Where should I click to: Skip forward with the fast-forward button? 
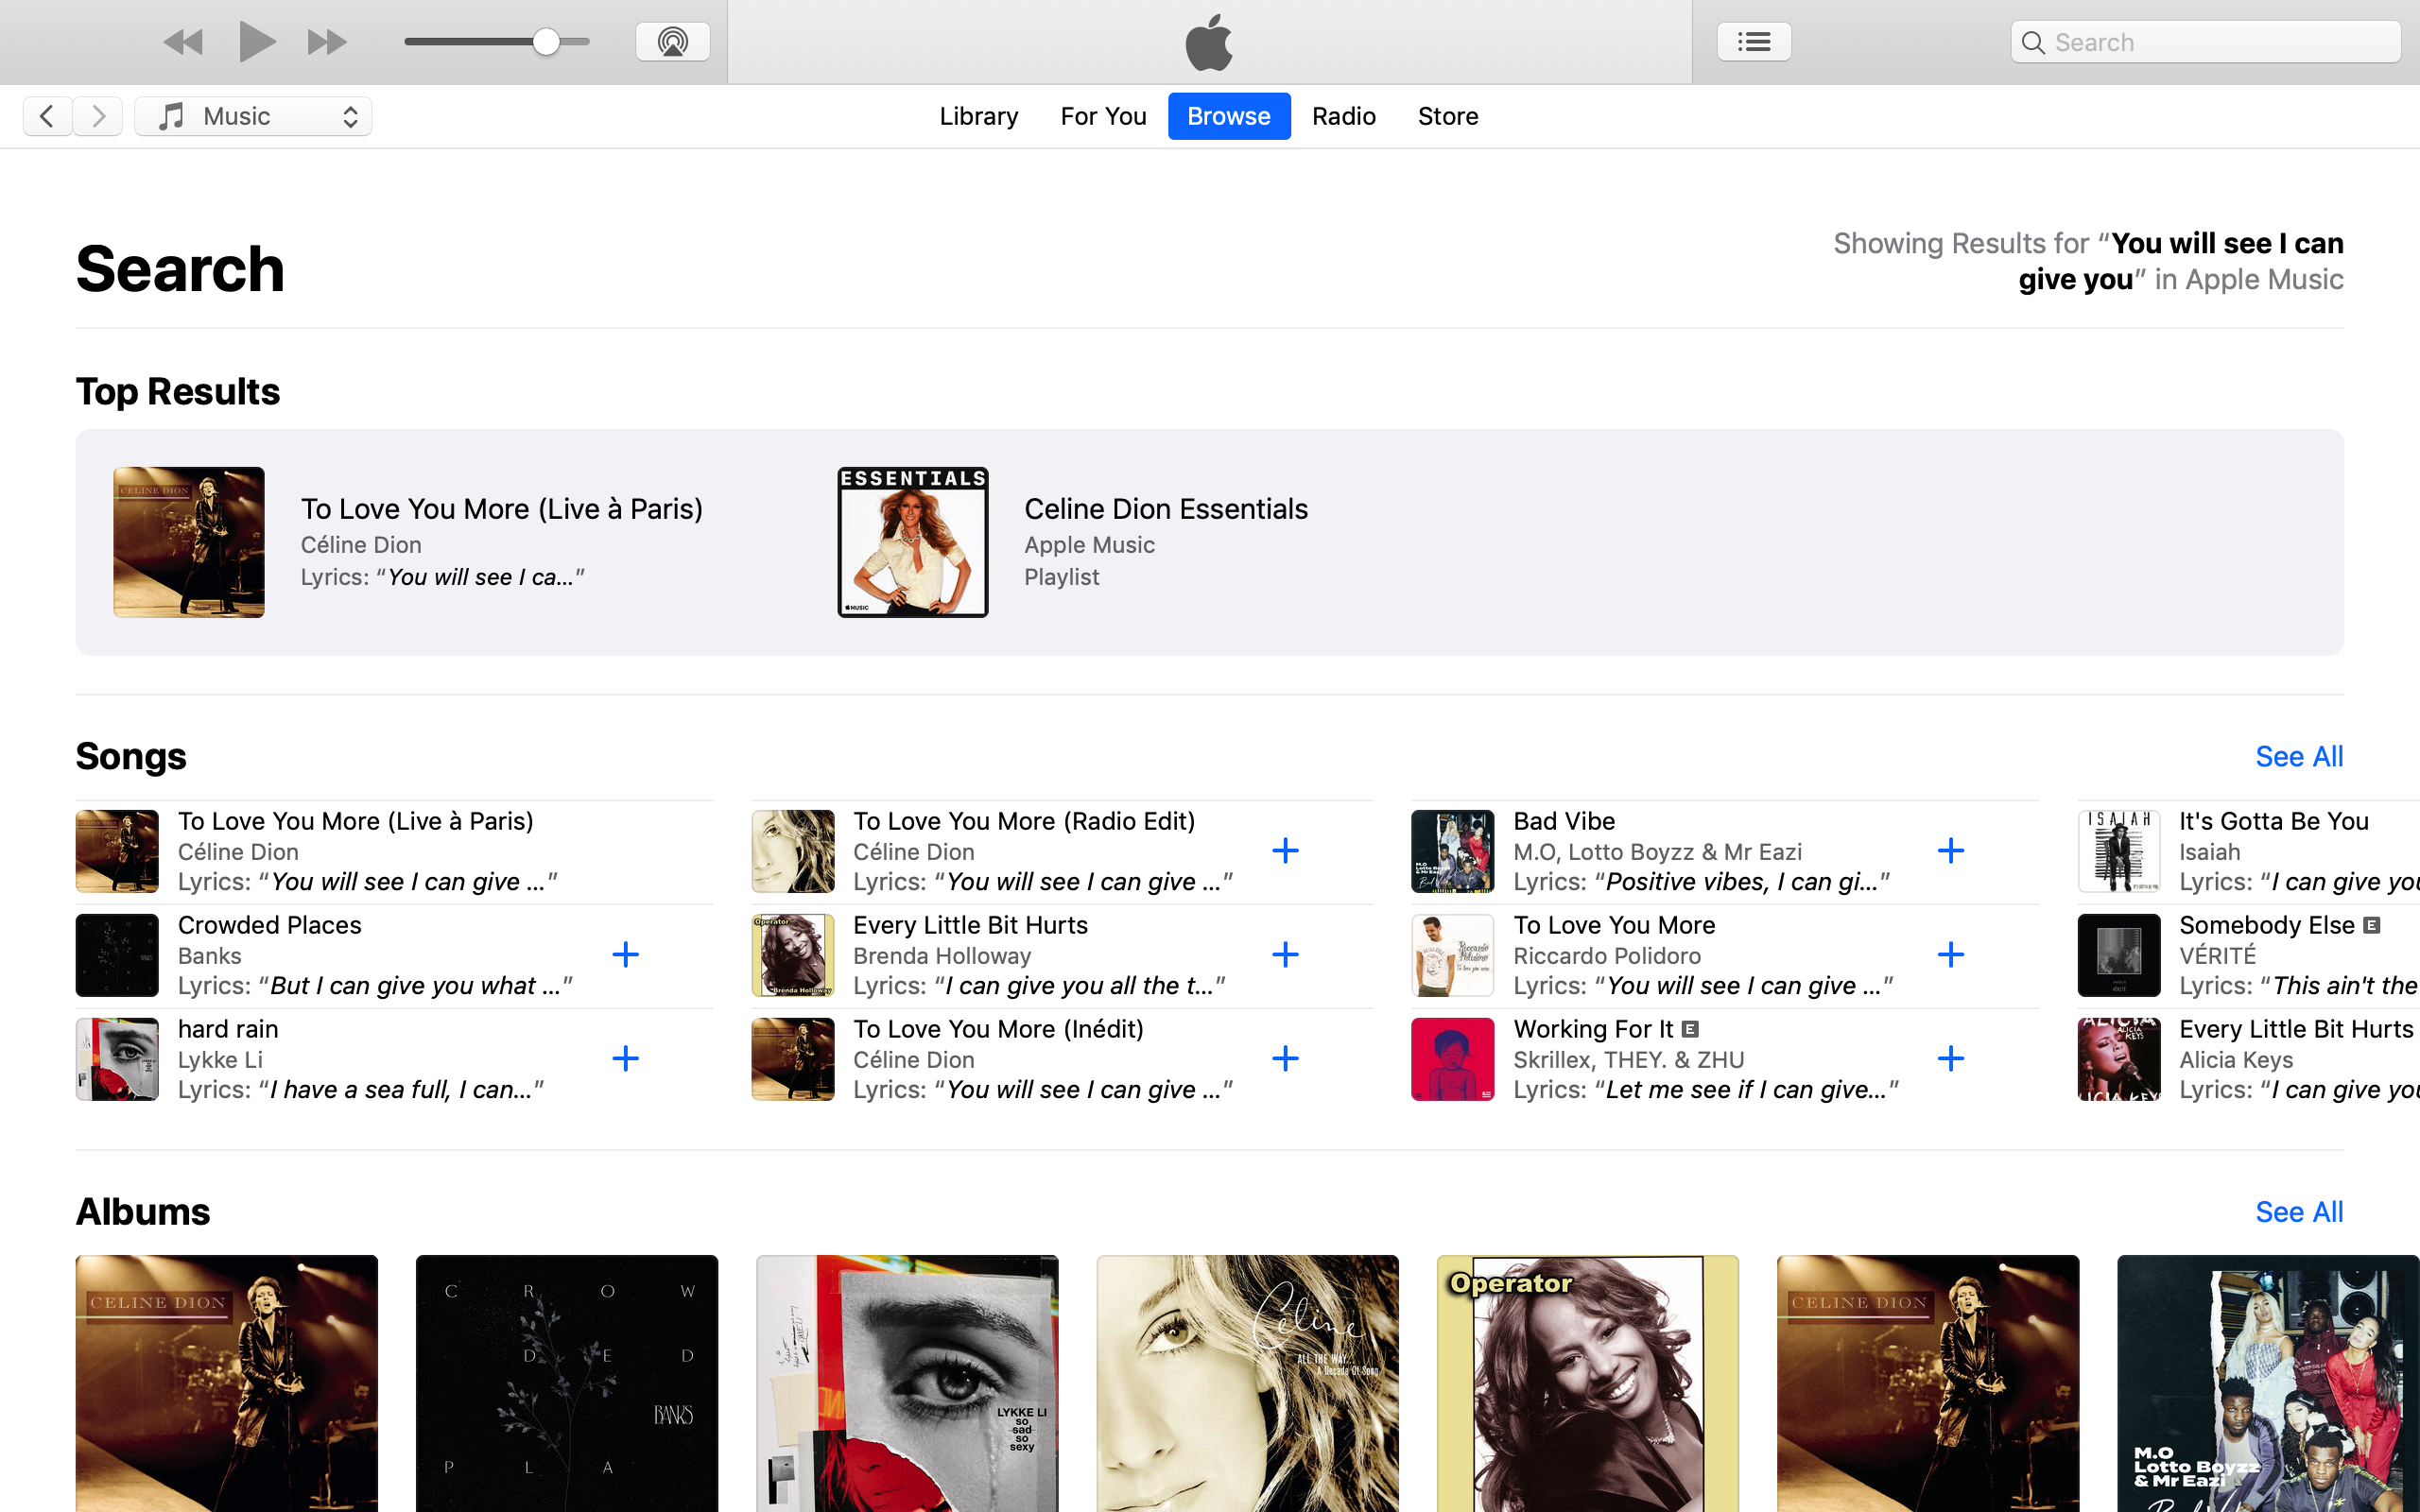coord(327,42)
